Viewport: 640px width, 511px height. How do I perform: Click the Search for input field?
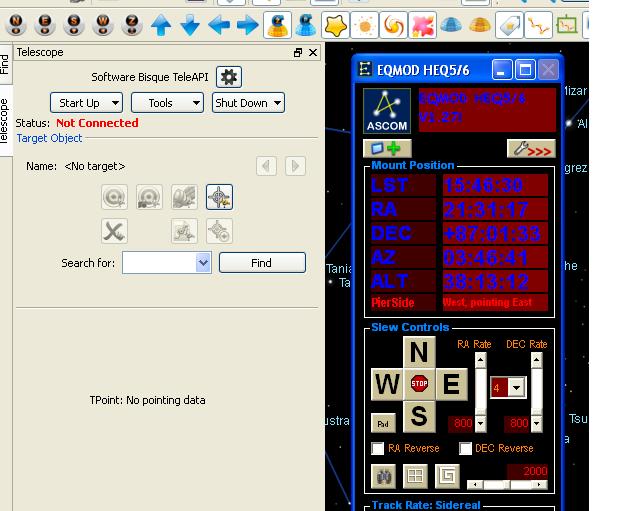(x=159, y=262)
